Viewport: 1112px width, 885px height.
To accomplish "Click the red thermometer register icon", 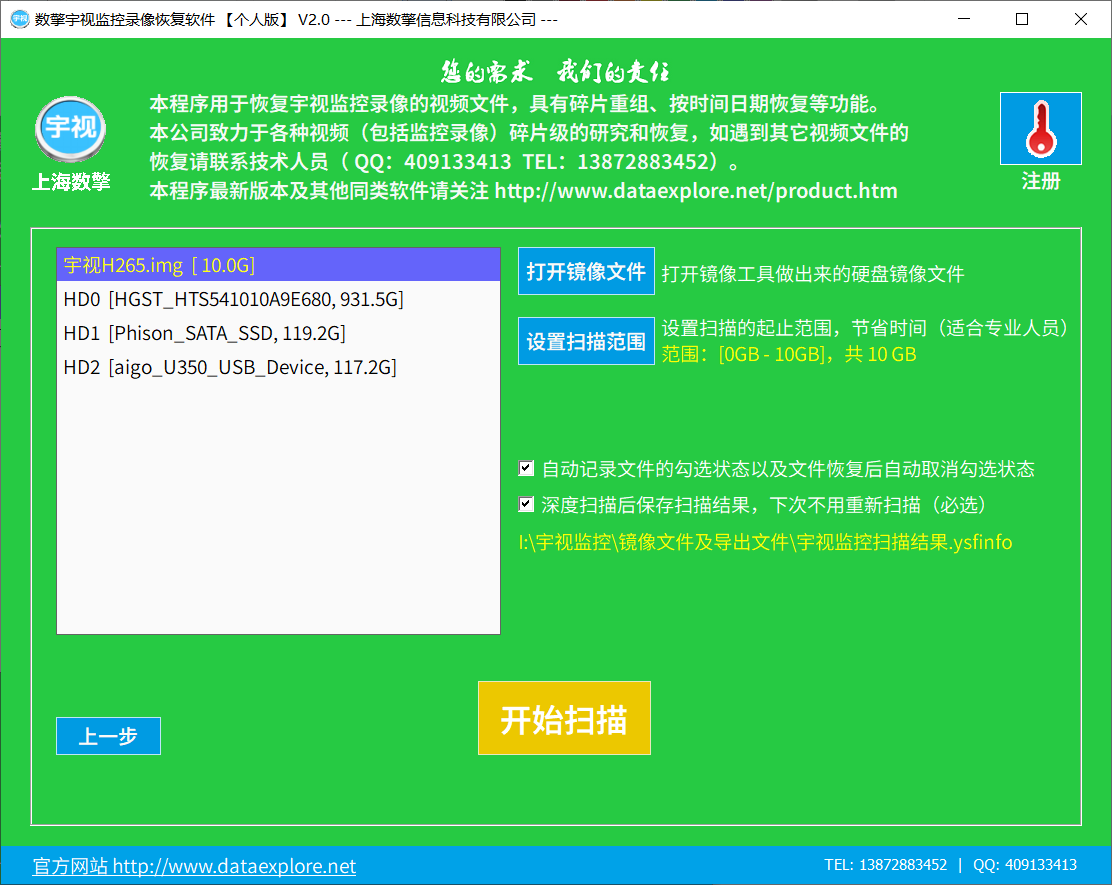I will [x=1040, y=128].
